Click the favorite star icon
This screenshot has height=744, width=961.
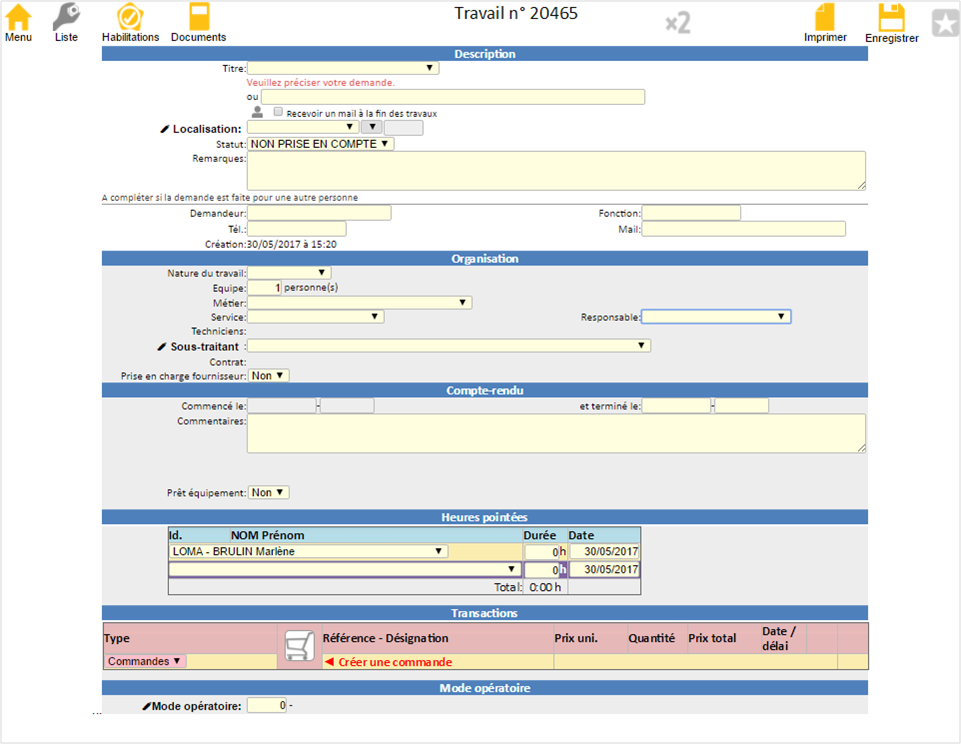945,23
